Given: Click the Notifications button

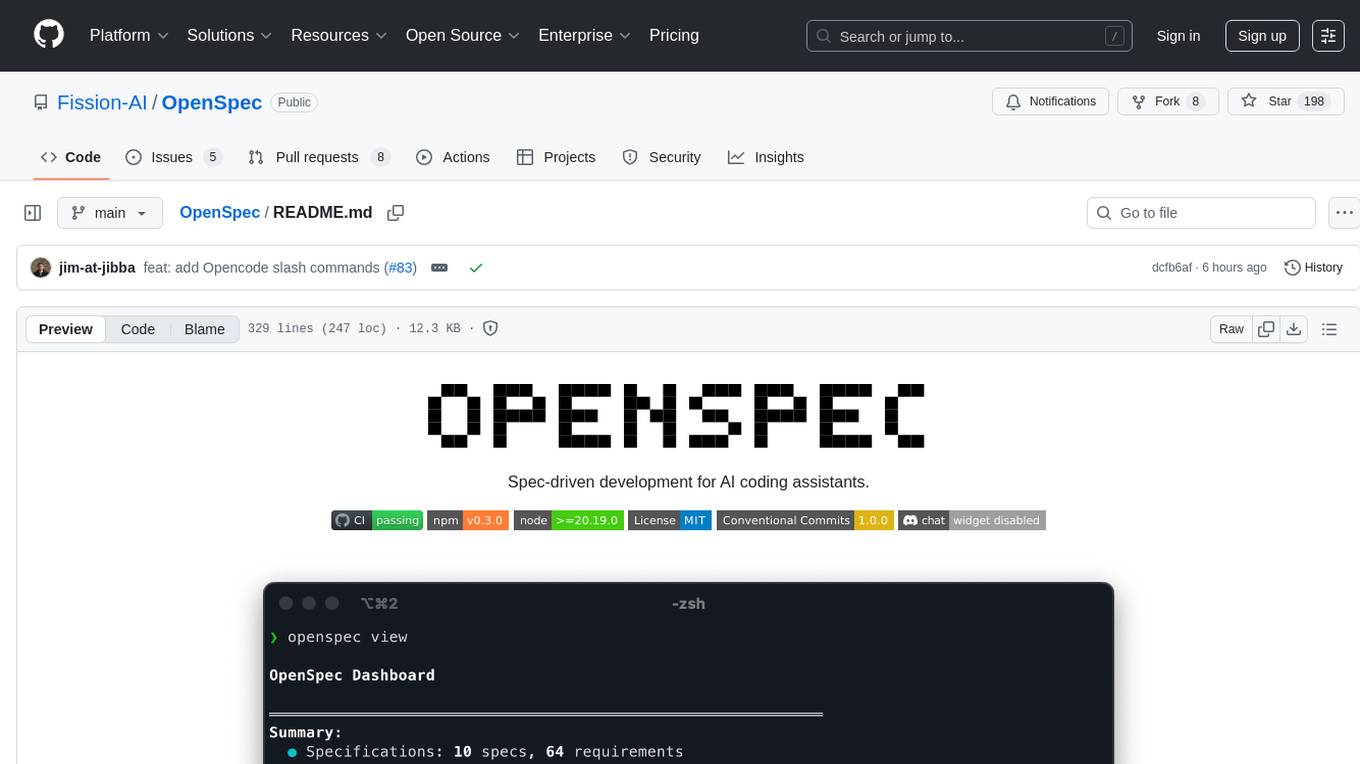Looking at the screenshot, I should click(x=1051, y=101).
